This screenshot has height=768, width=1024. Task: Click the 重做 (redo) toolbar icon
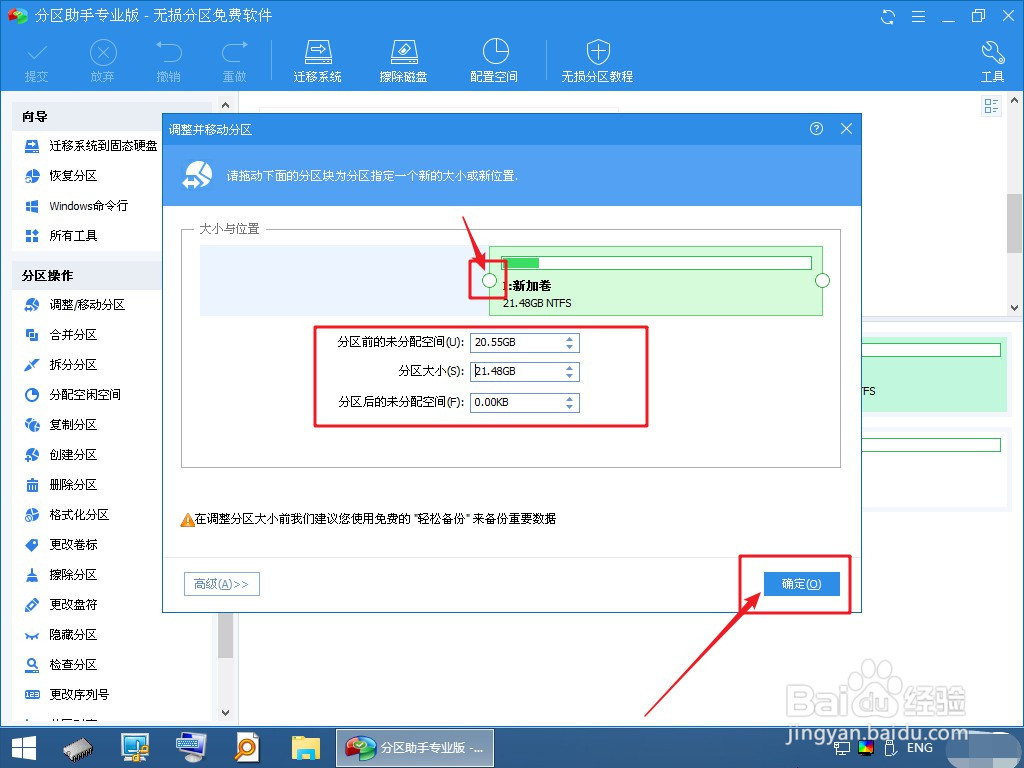(234, 61)
